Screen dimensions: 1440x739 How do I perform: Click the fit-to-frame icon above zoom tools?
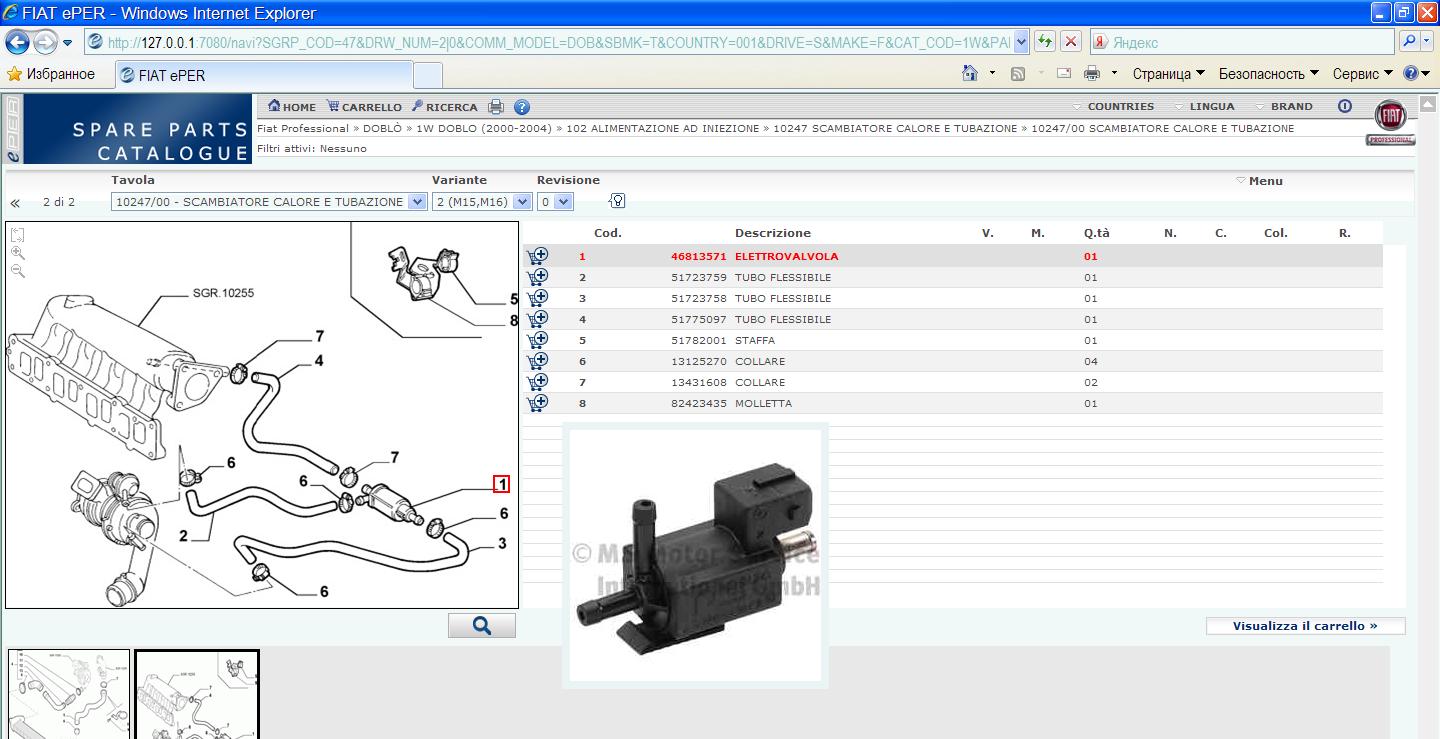point(18,236)
